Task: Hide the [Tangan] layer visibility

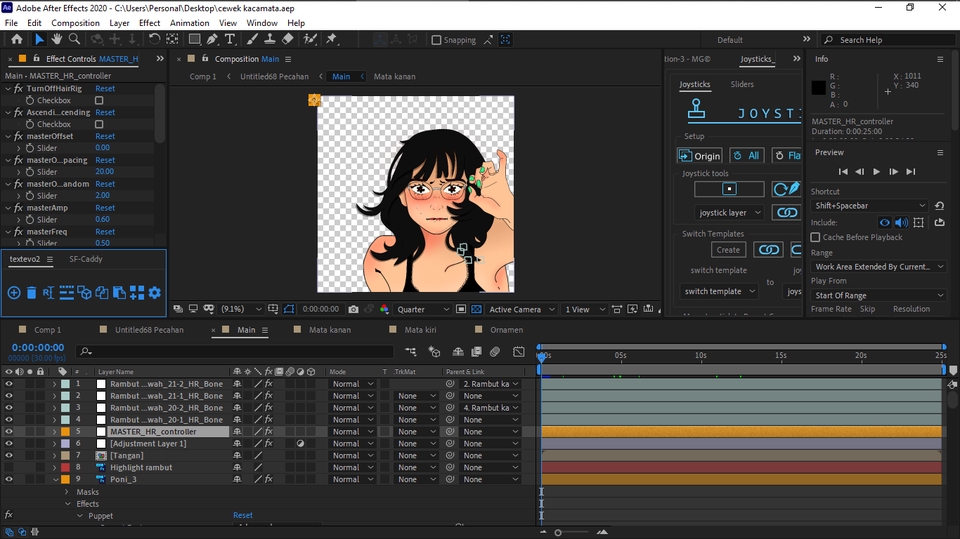Action: pos(9,456)
